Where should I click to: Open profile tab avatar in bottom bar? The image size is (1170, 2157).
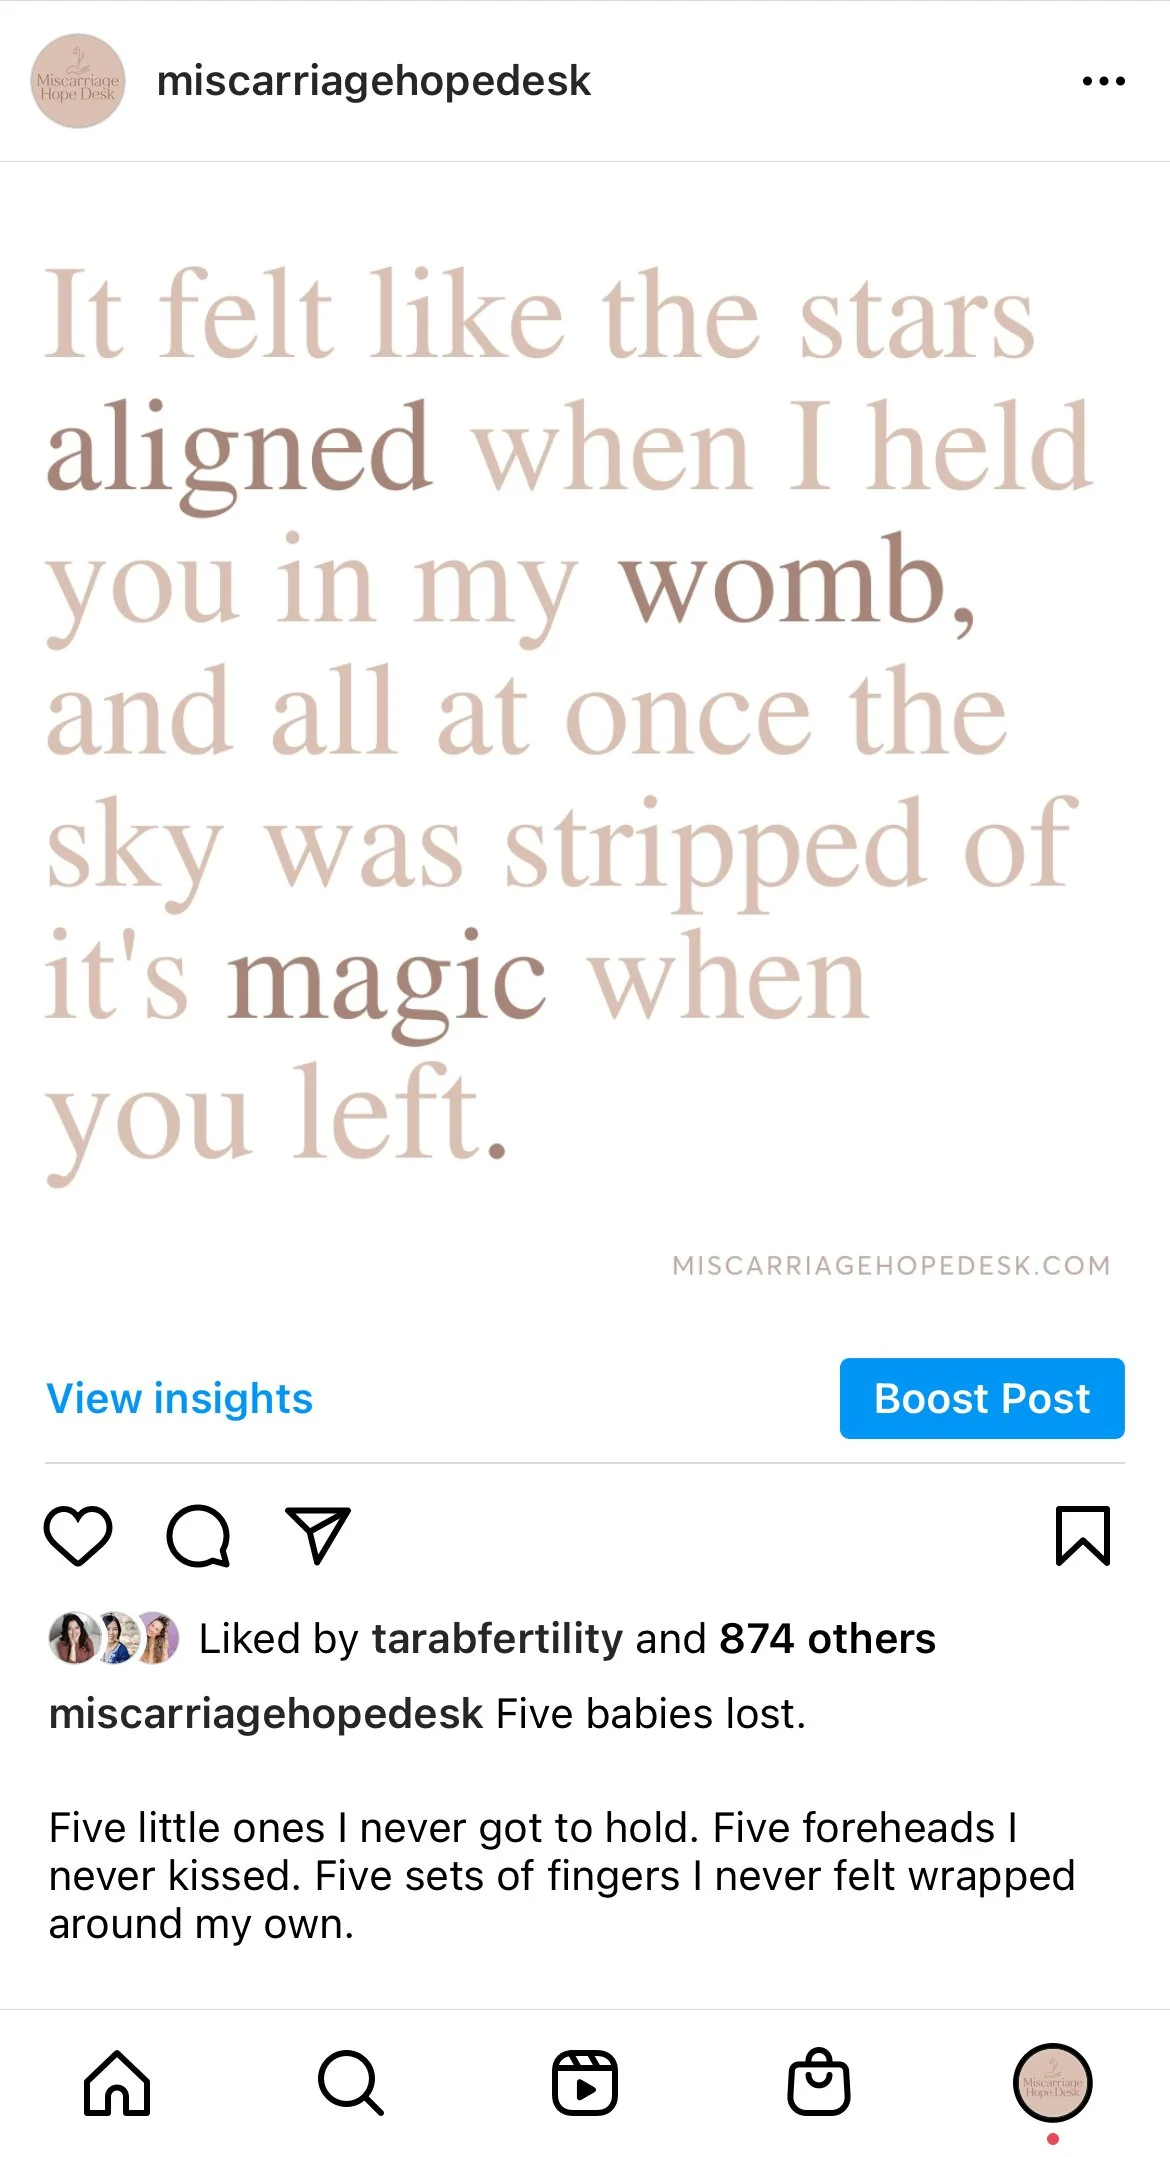point(1053,2083)
